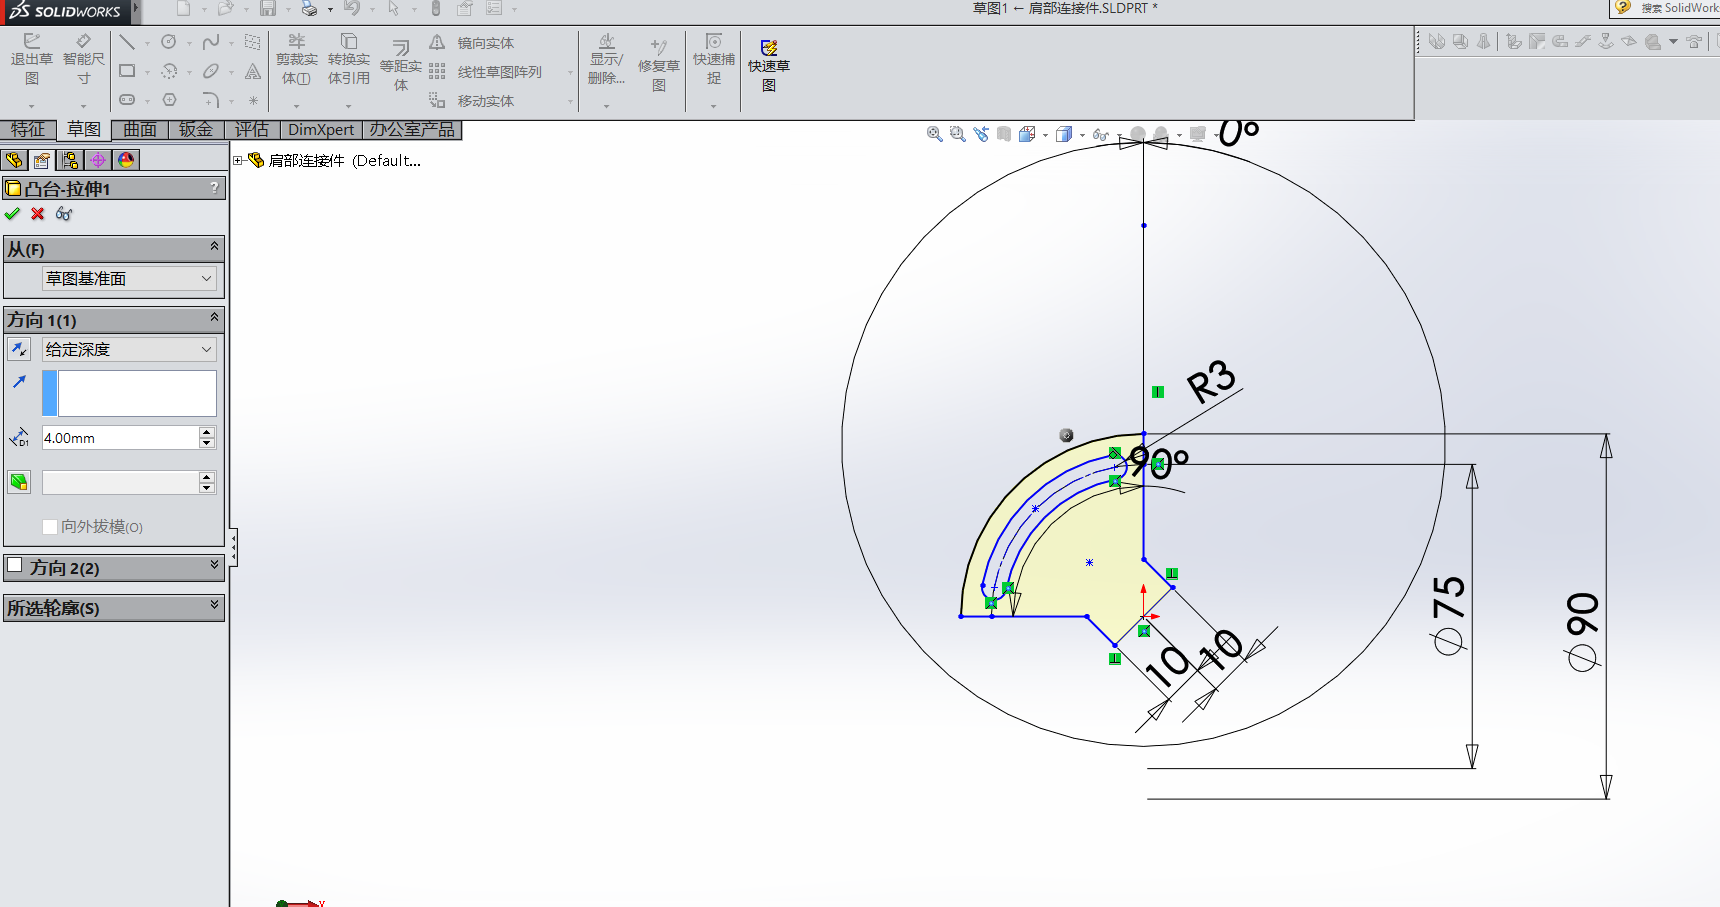
Task: Select the Sketch Fillet tool
Action: (x=211, y=100)
